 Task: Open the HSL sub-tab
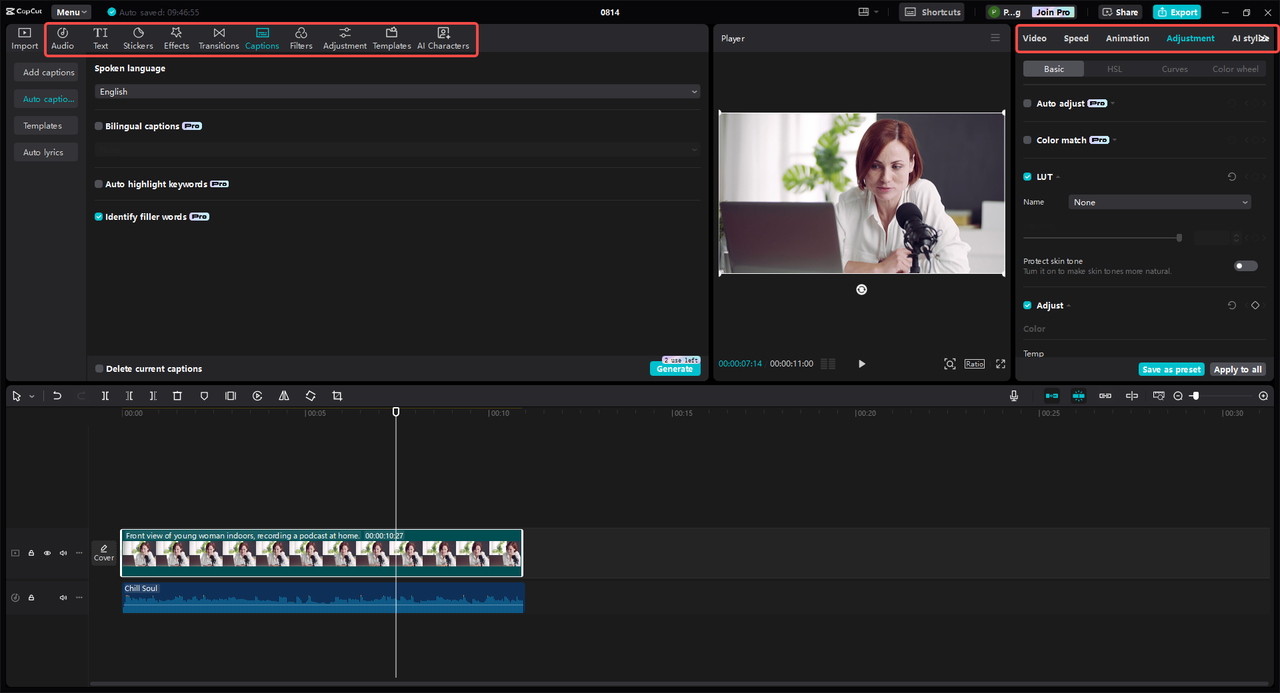pos(1114,69)
